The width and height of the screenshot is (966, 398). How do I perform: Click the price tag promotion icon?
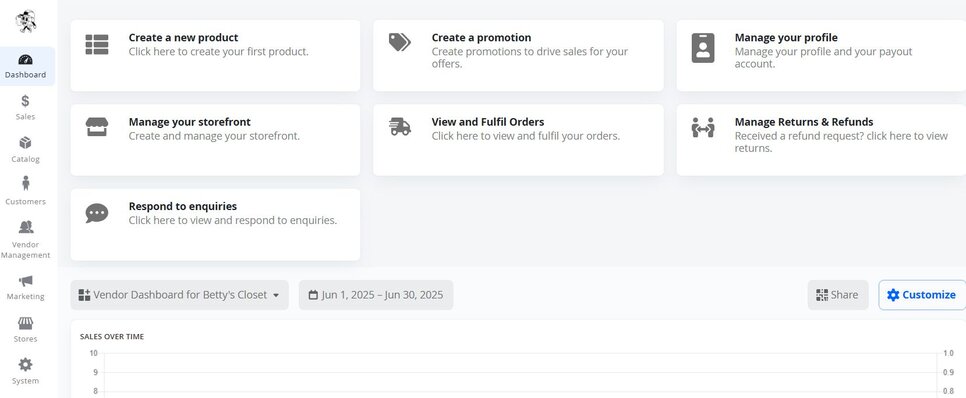pyautogui.click(x=399, y=43)
